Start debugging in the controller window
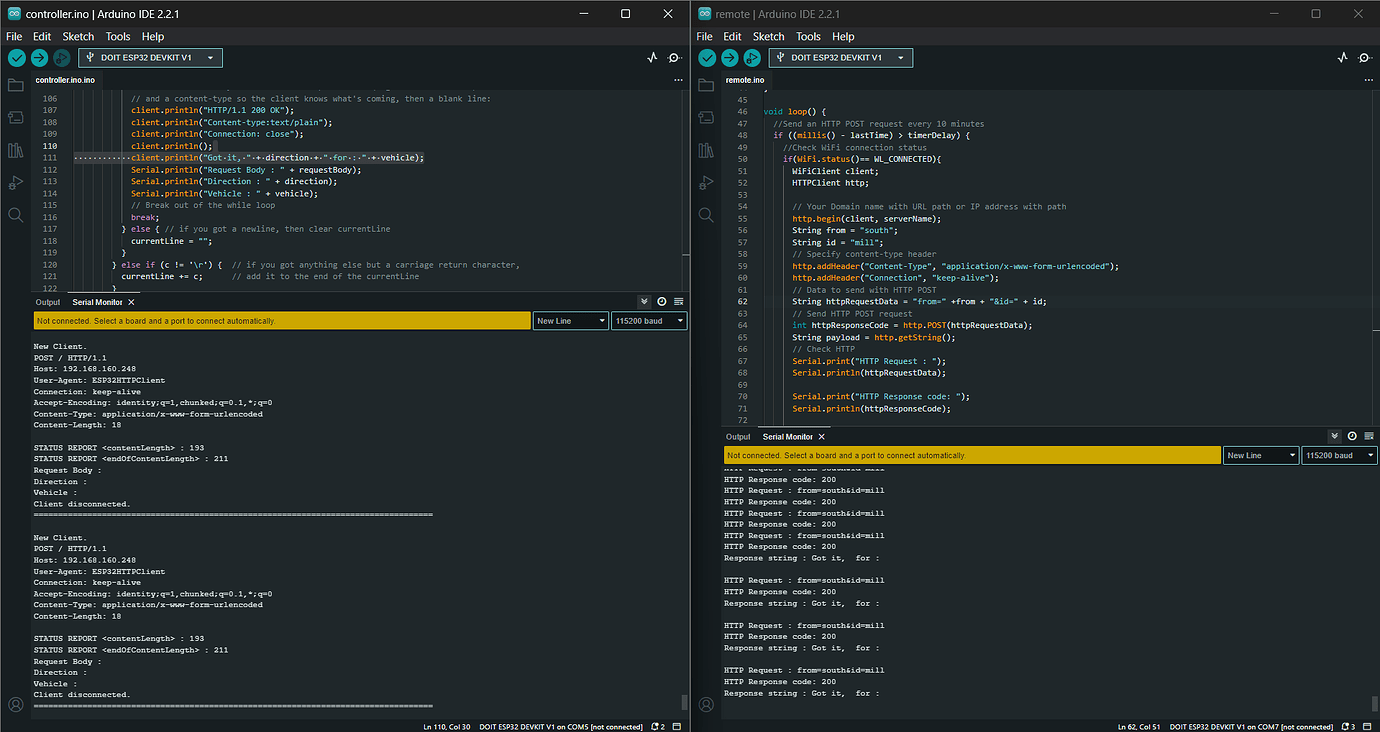Screen dimensions: 1380x732 (x=61, y=58)
